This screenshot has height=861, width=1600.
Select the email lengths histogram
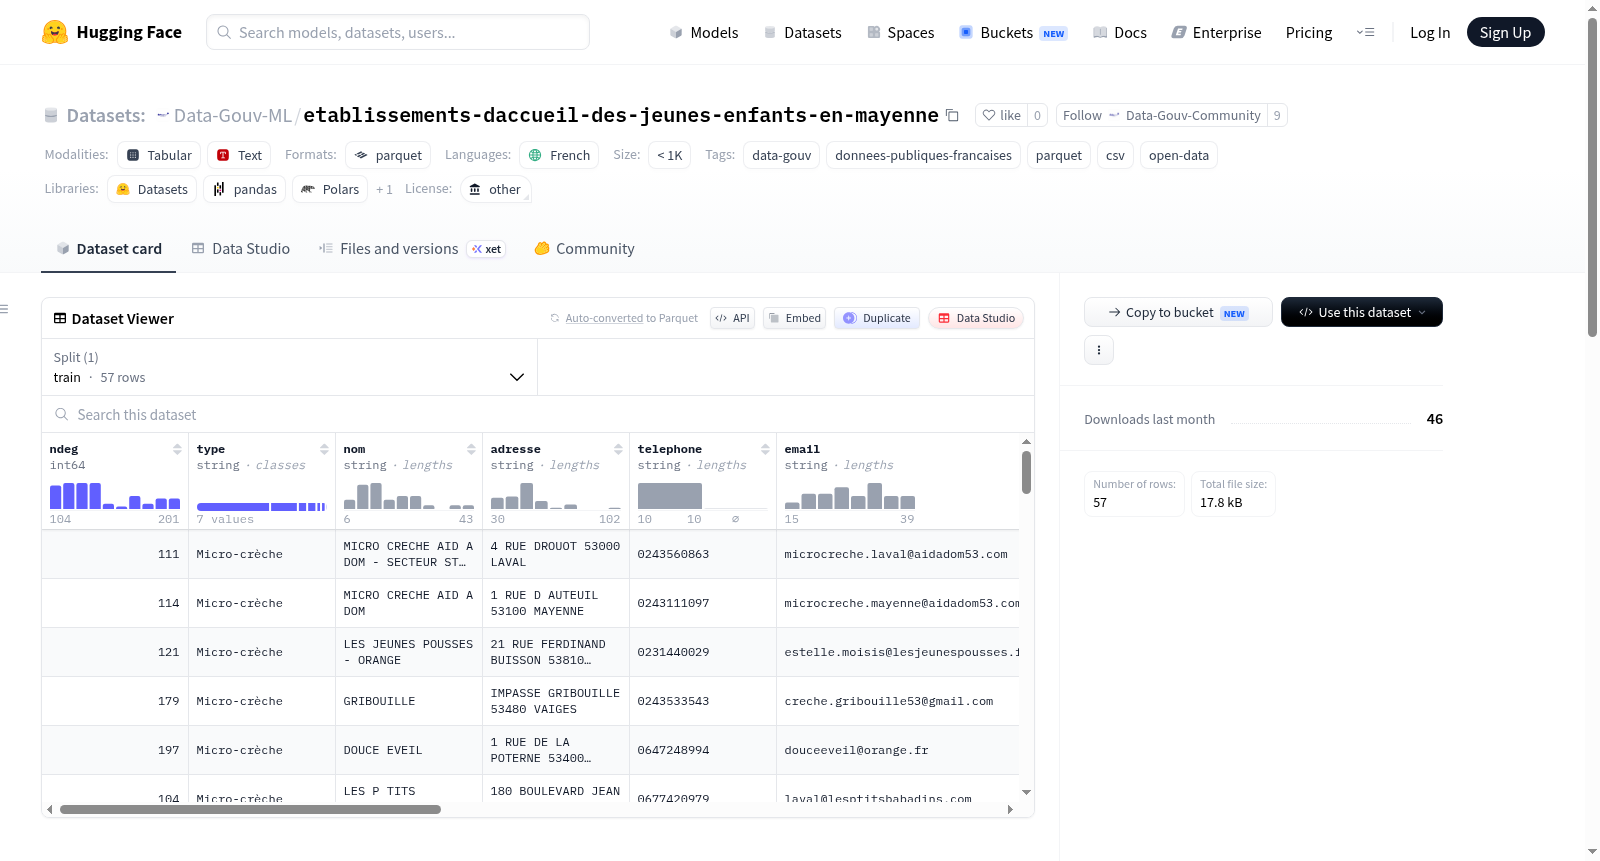click(850, 496)
